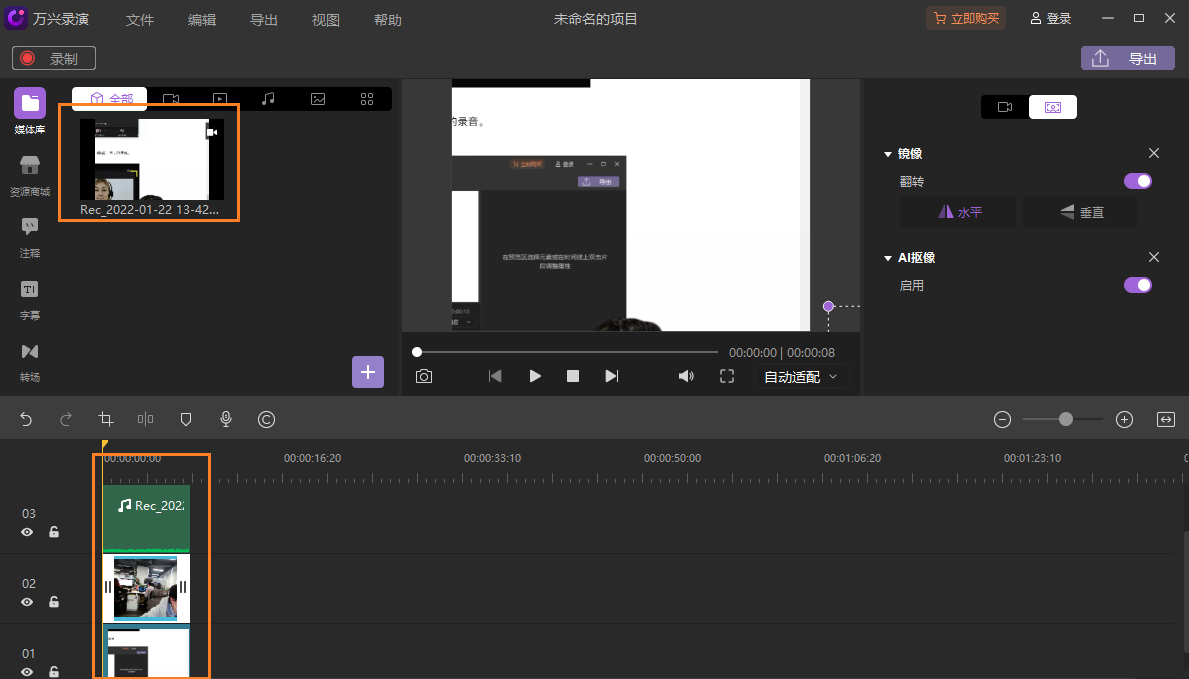Click the 导出 export button
The width and height of the screenshot is (1189, 679).
pyautogui.click(x=1127, y=57)
